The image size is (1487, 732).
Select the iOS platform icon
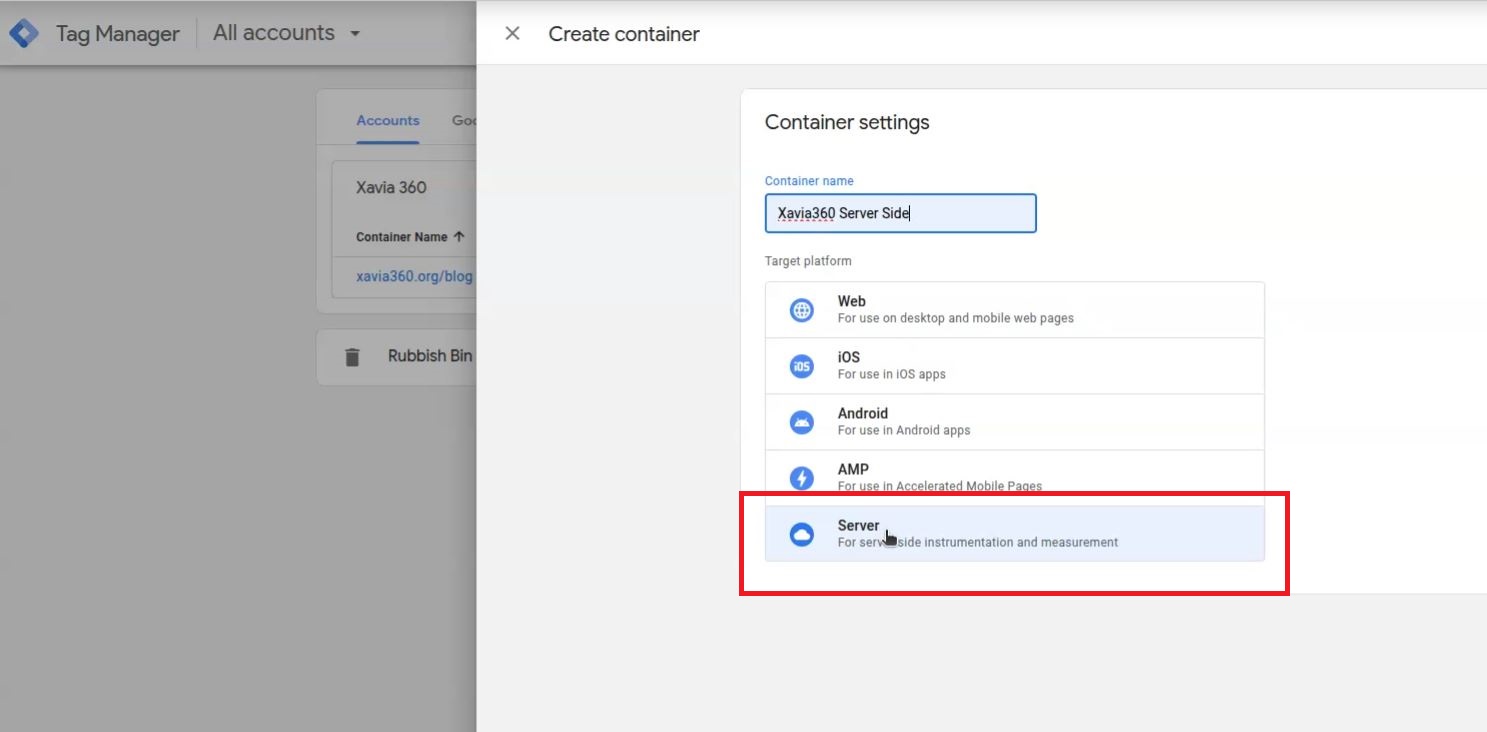(x=802, y=366)
